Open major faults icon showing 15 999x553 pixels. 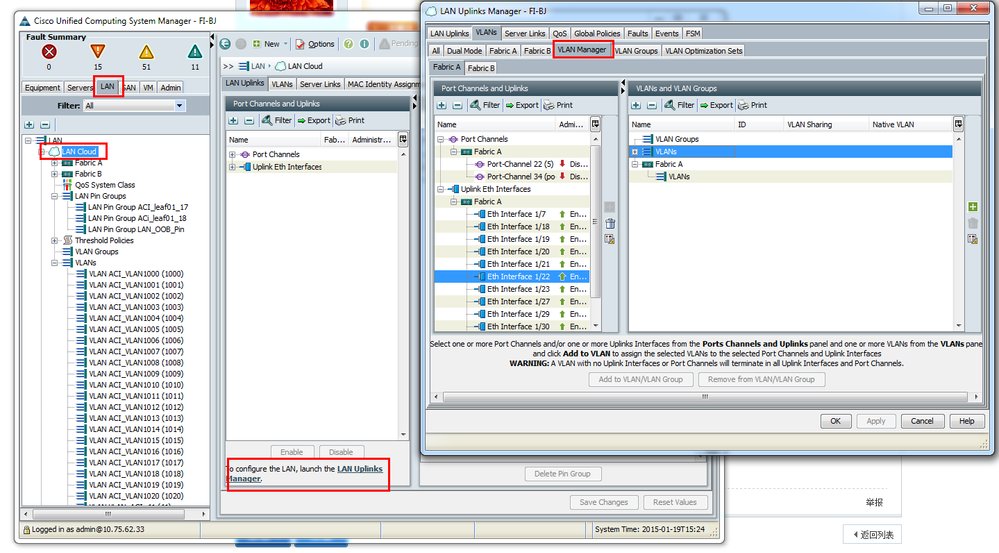pyautogui.click(x=97, y=52)
